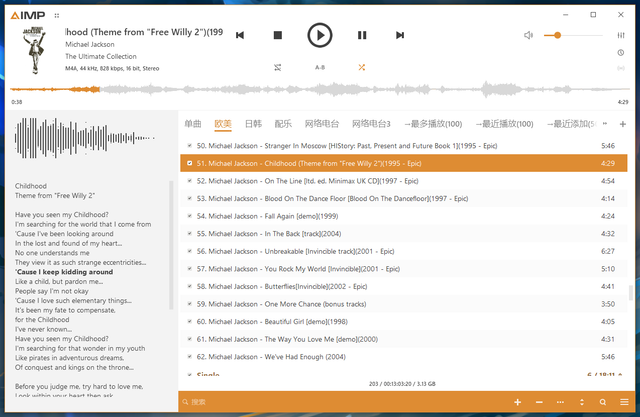Uncheck track 57 You Rock My World

pos(189,268)
